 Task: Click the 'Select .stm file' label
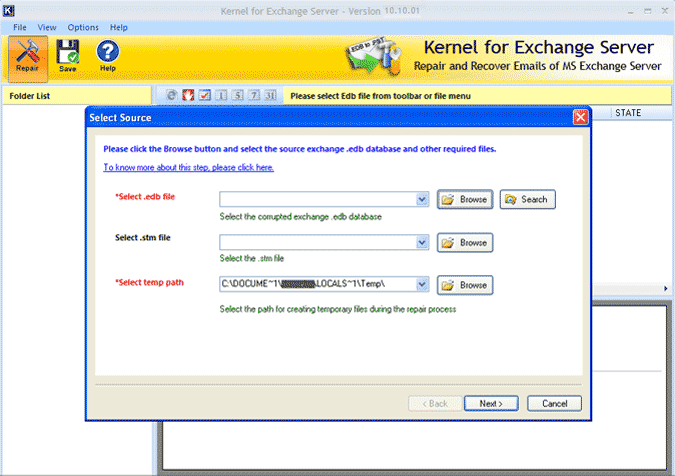(142, 238)
